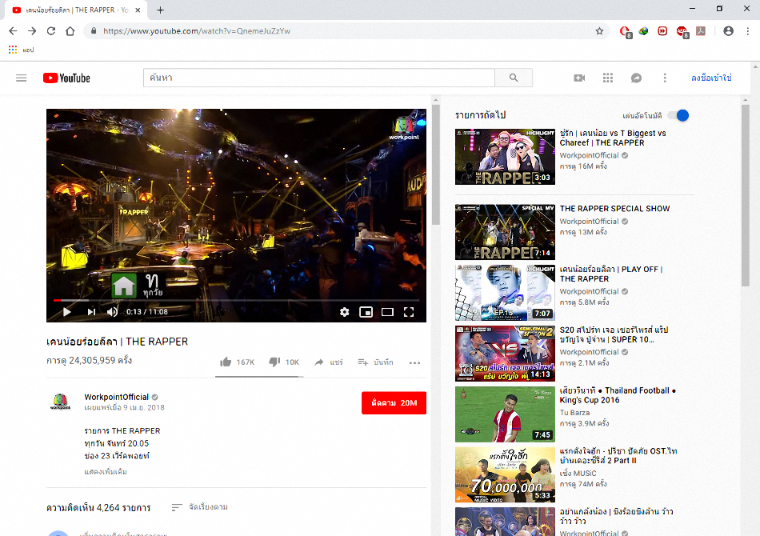Close the THE RAPPER YouTube tab
Viewport: 760px width, 536px height.
coord(138,10)
